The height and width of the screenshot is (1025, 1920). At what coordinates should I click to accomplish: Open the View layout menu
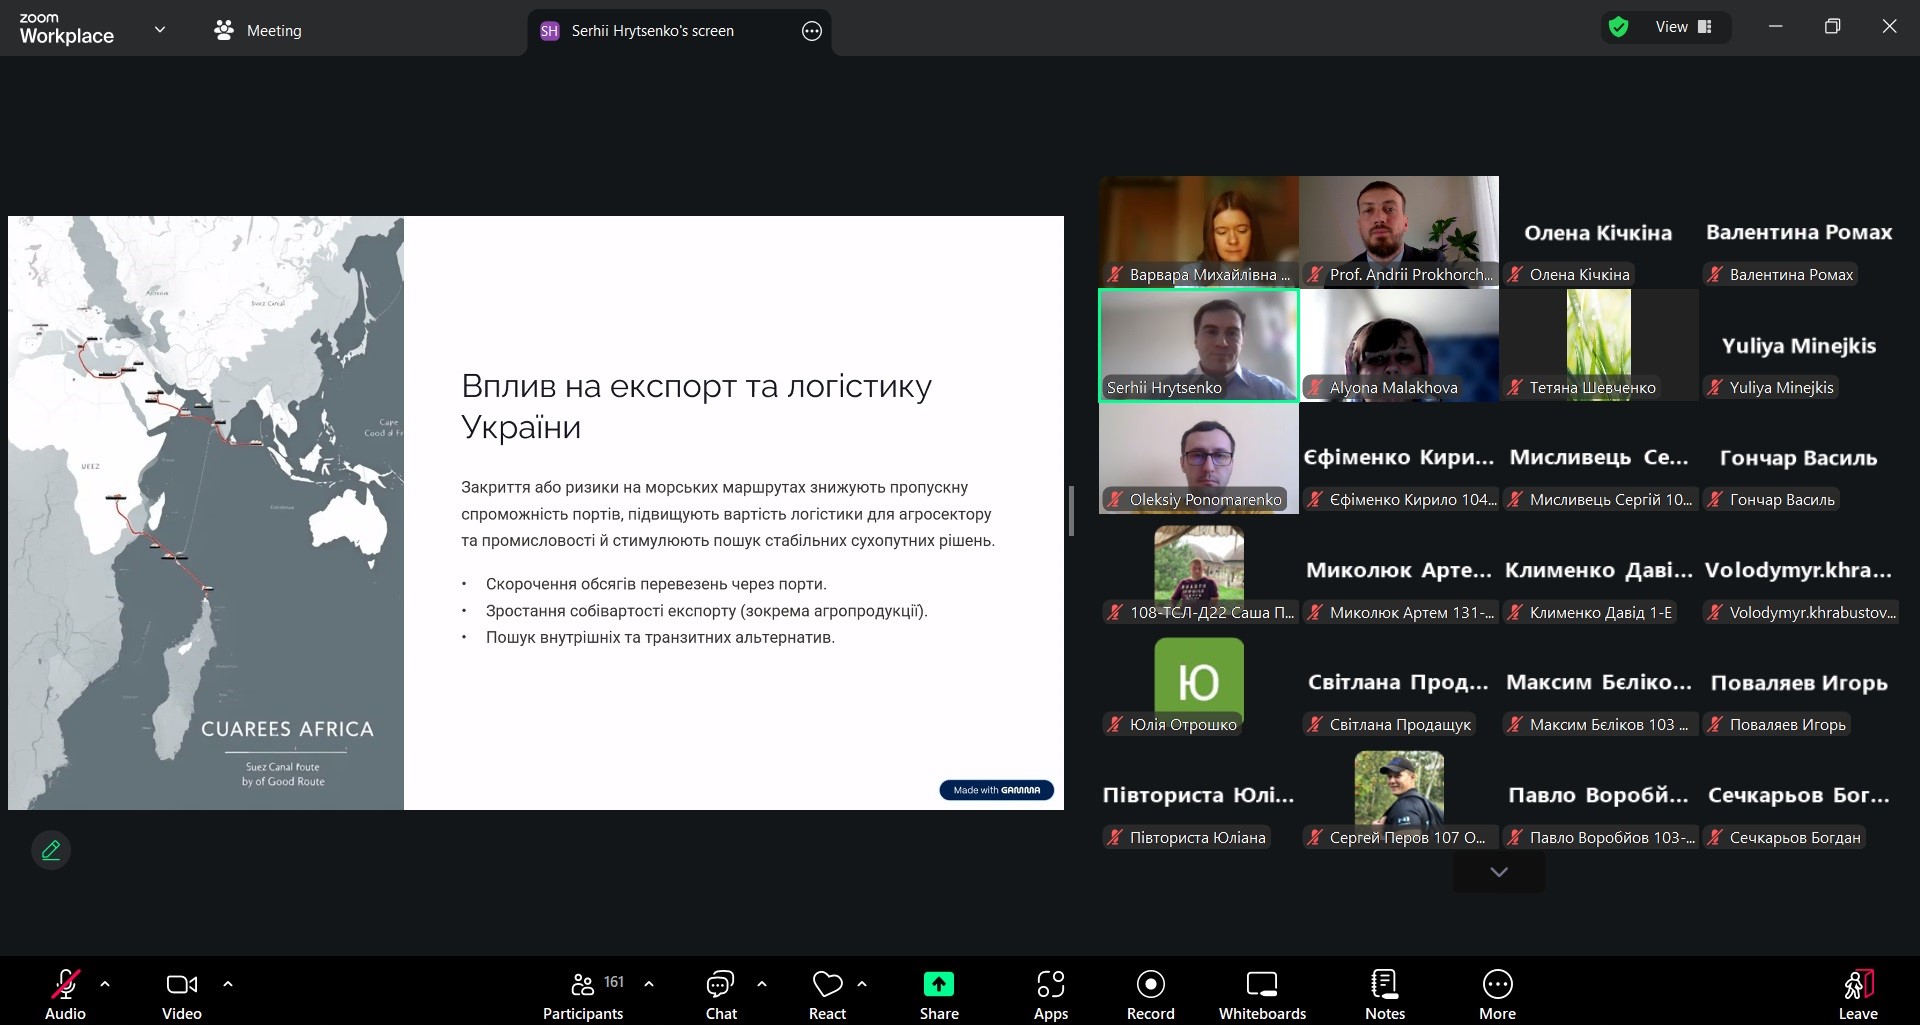pos(1683,27)
